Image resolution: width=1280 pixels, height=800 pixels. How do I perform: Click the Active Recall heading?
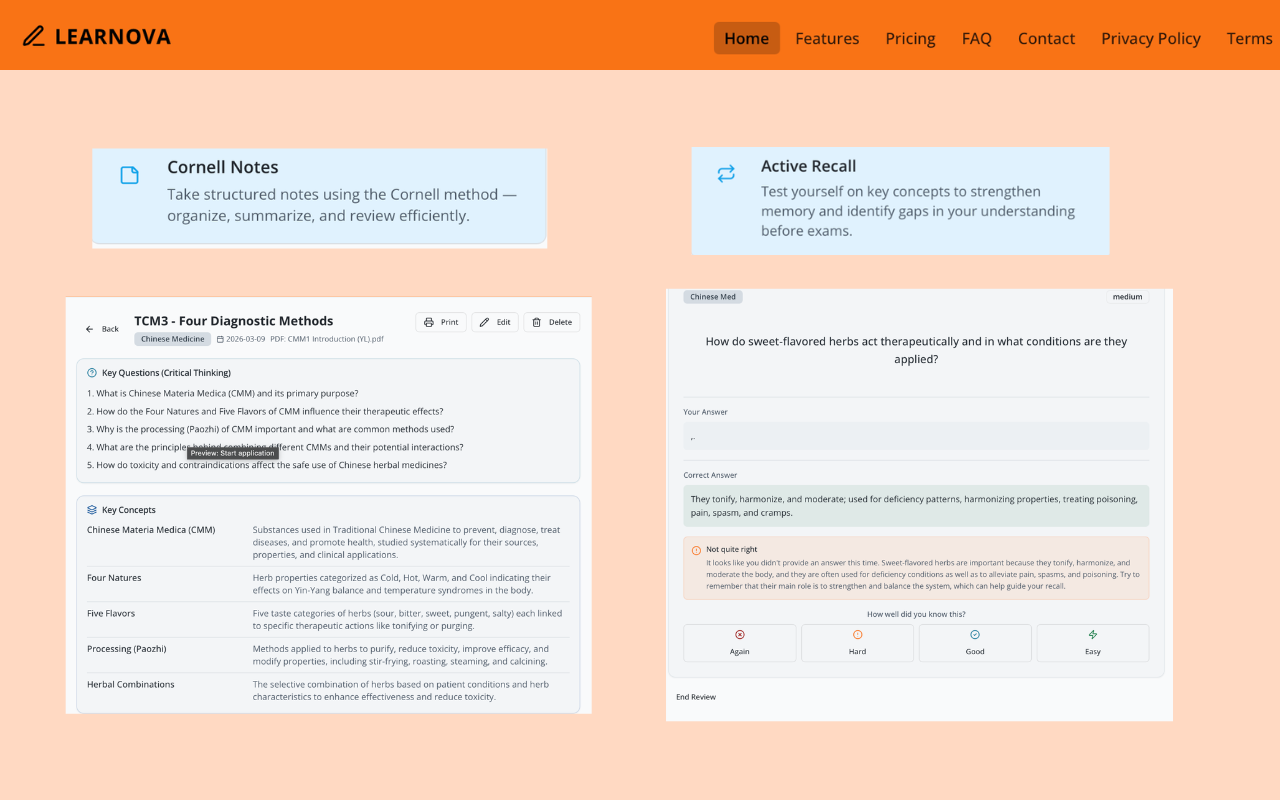pos(809,166)
